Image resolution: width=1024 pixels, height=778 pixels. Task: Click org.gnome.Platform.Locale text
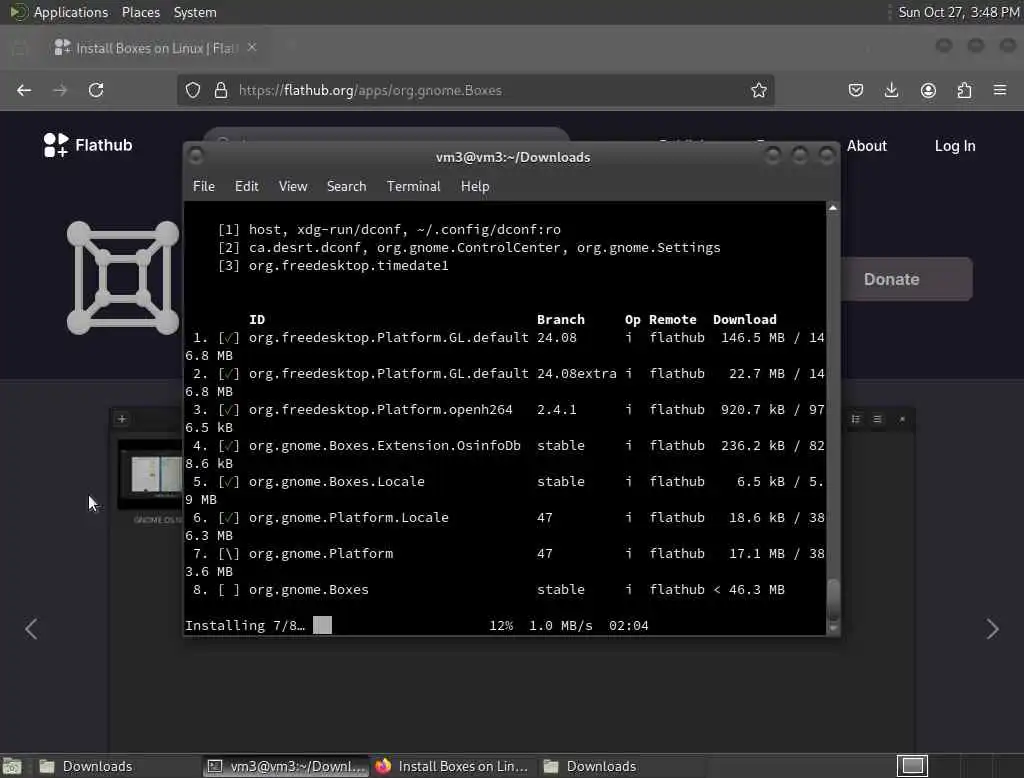348,517
